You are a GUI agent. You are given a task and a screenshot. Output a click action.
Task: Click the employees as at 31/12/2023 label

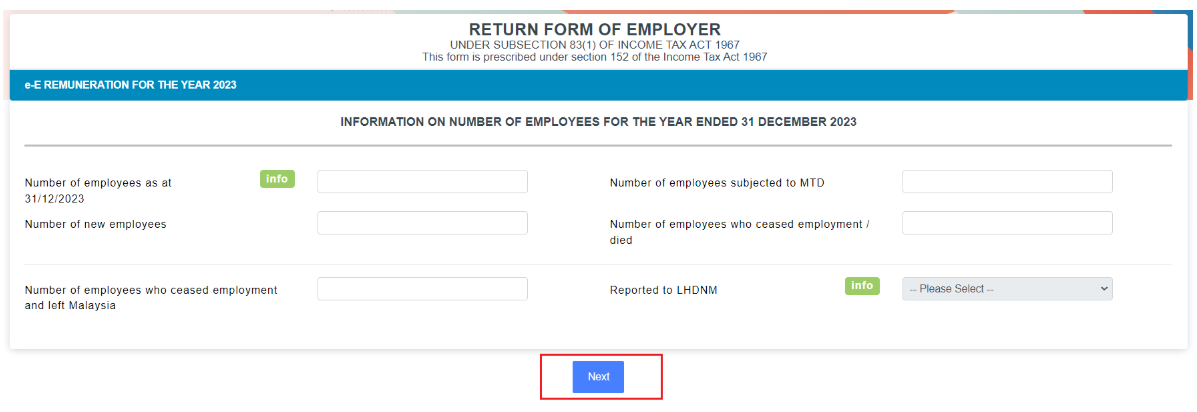click(98, 190)
